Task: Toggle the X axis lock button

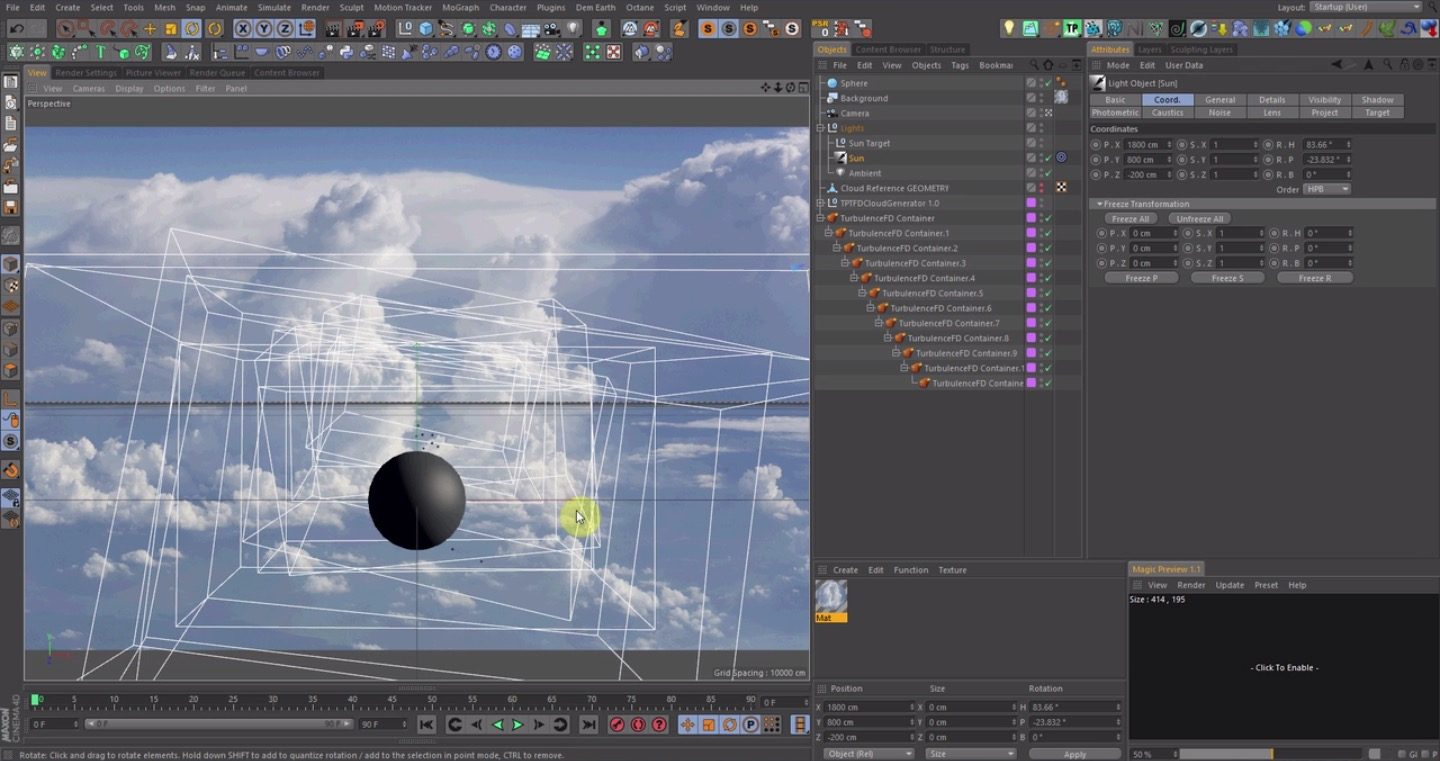Action: click(x=243, y=29)
